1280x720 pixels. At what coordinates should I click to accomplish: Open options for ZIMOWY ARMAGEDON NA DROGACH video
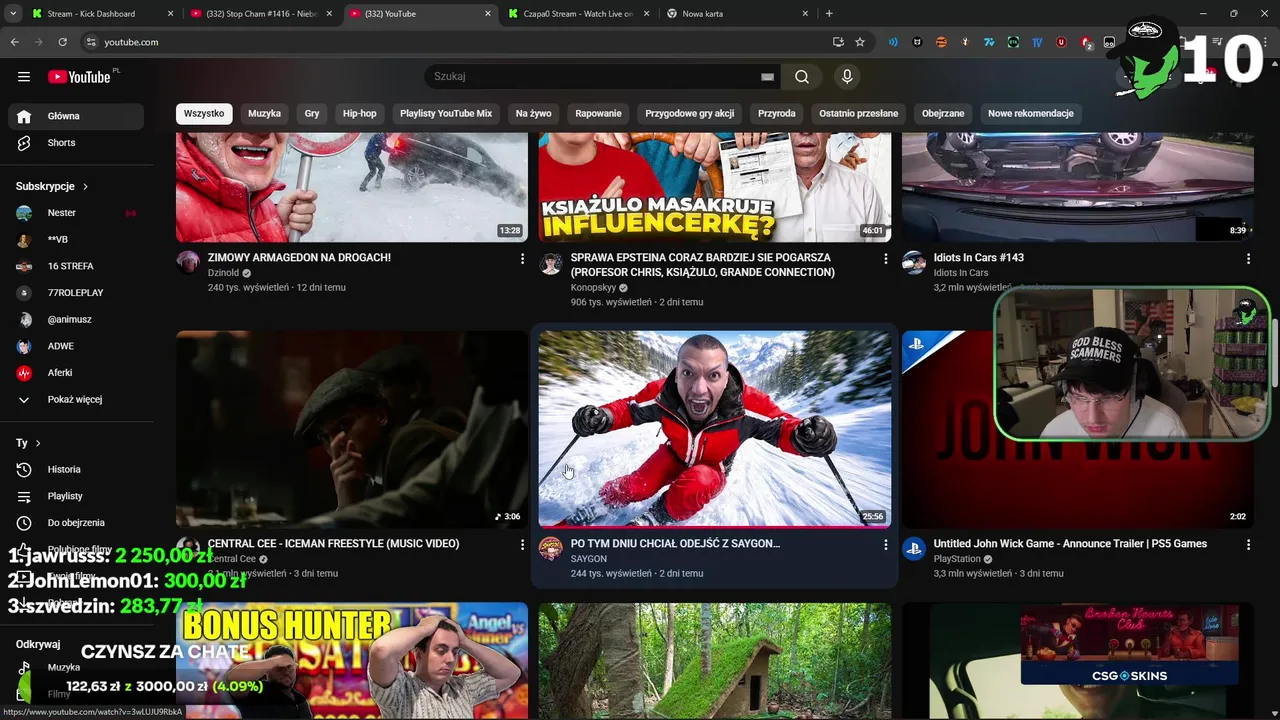click(x=522, y=259)
